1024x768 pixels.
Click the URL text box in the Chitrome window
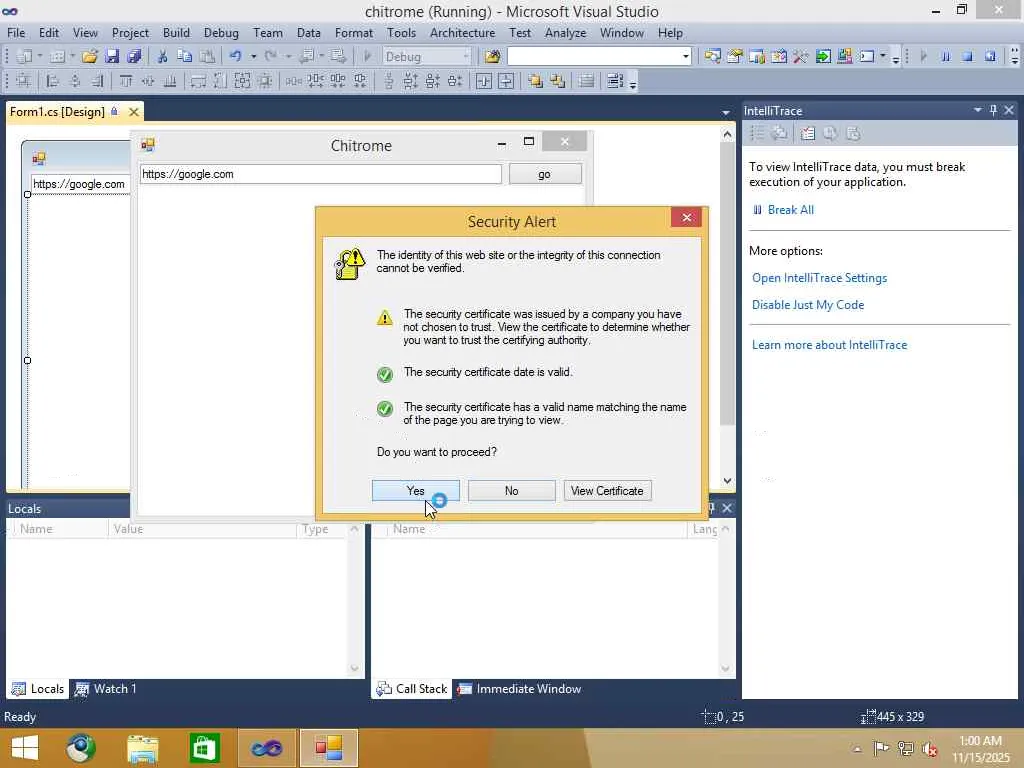point(320,174)
